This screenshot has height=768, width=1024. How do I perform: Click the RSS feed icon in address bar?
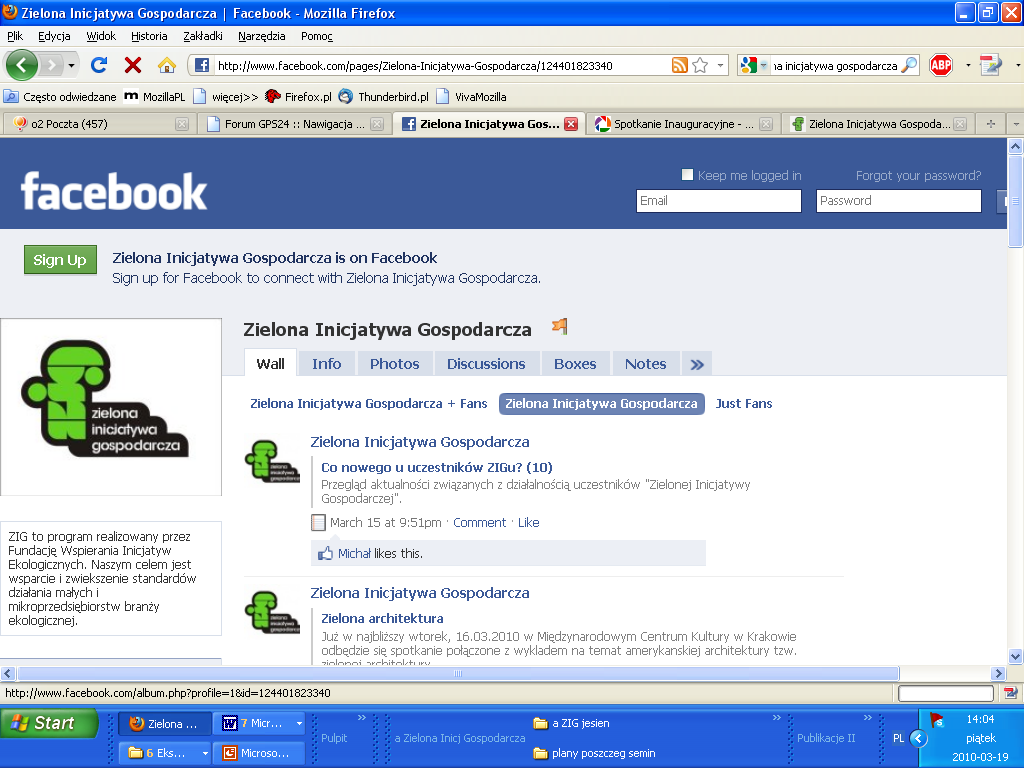click(x=680, y=65)
